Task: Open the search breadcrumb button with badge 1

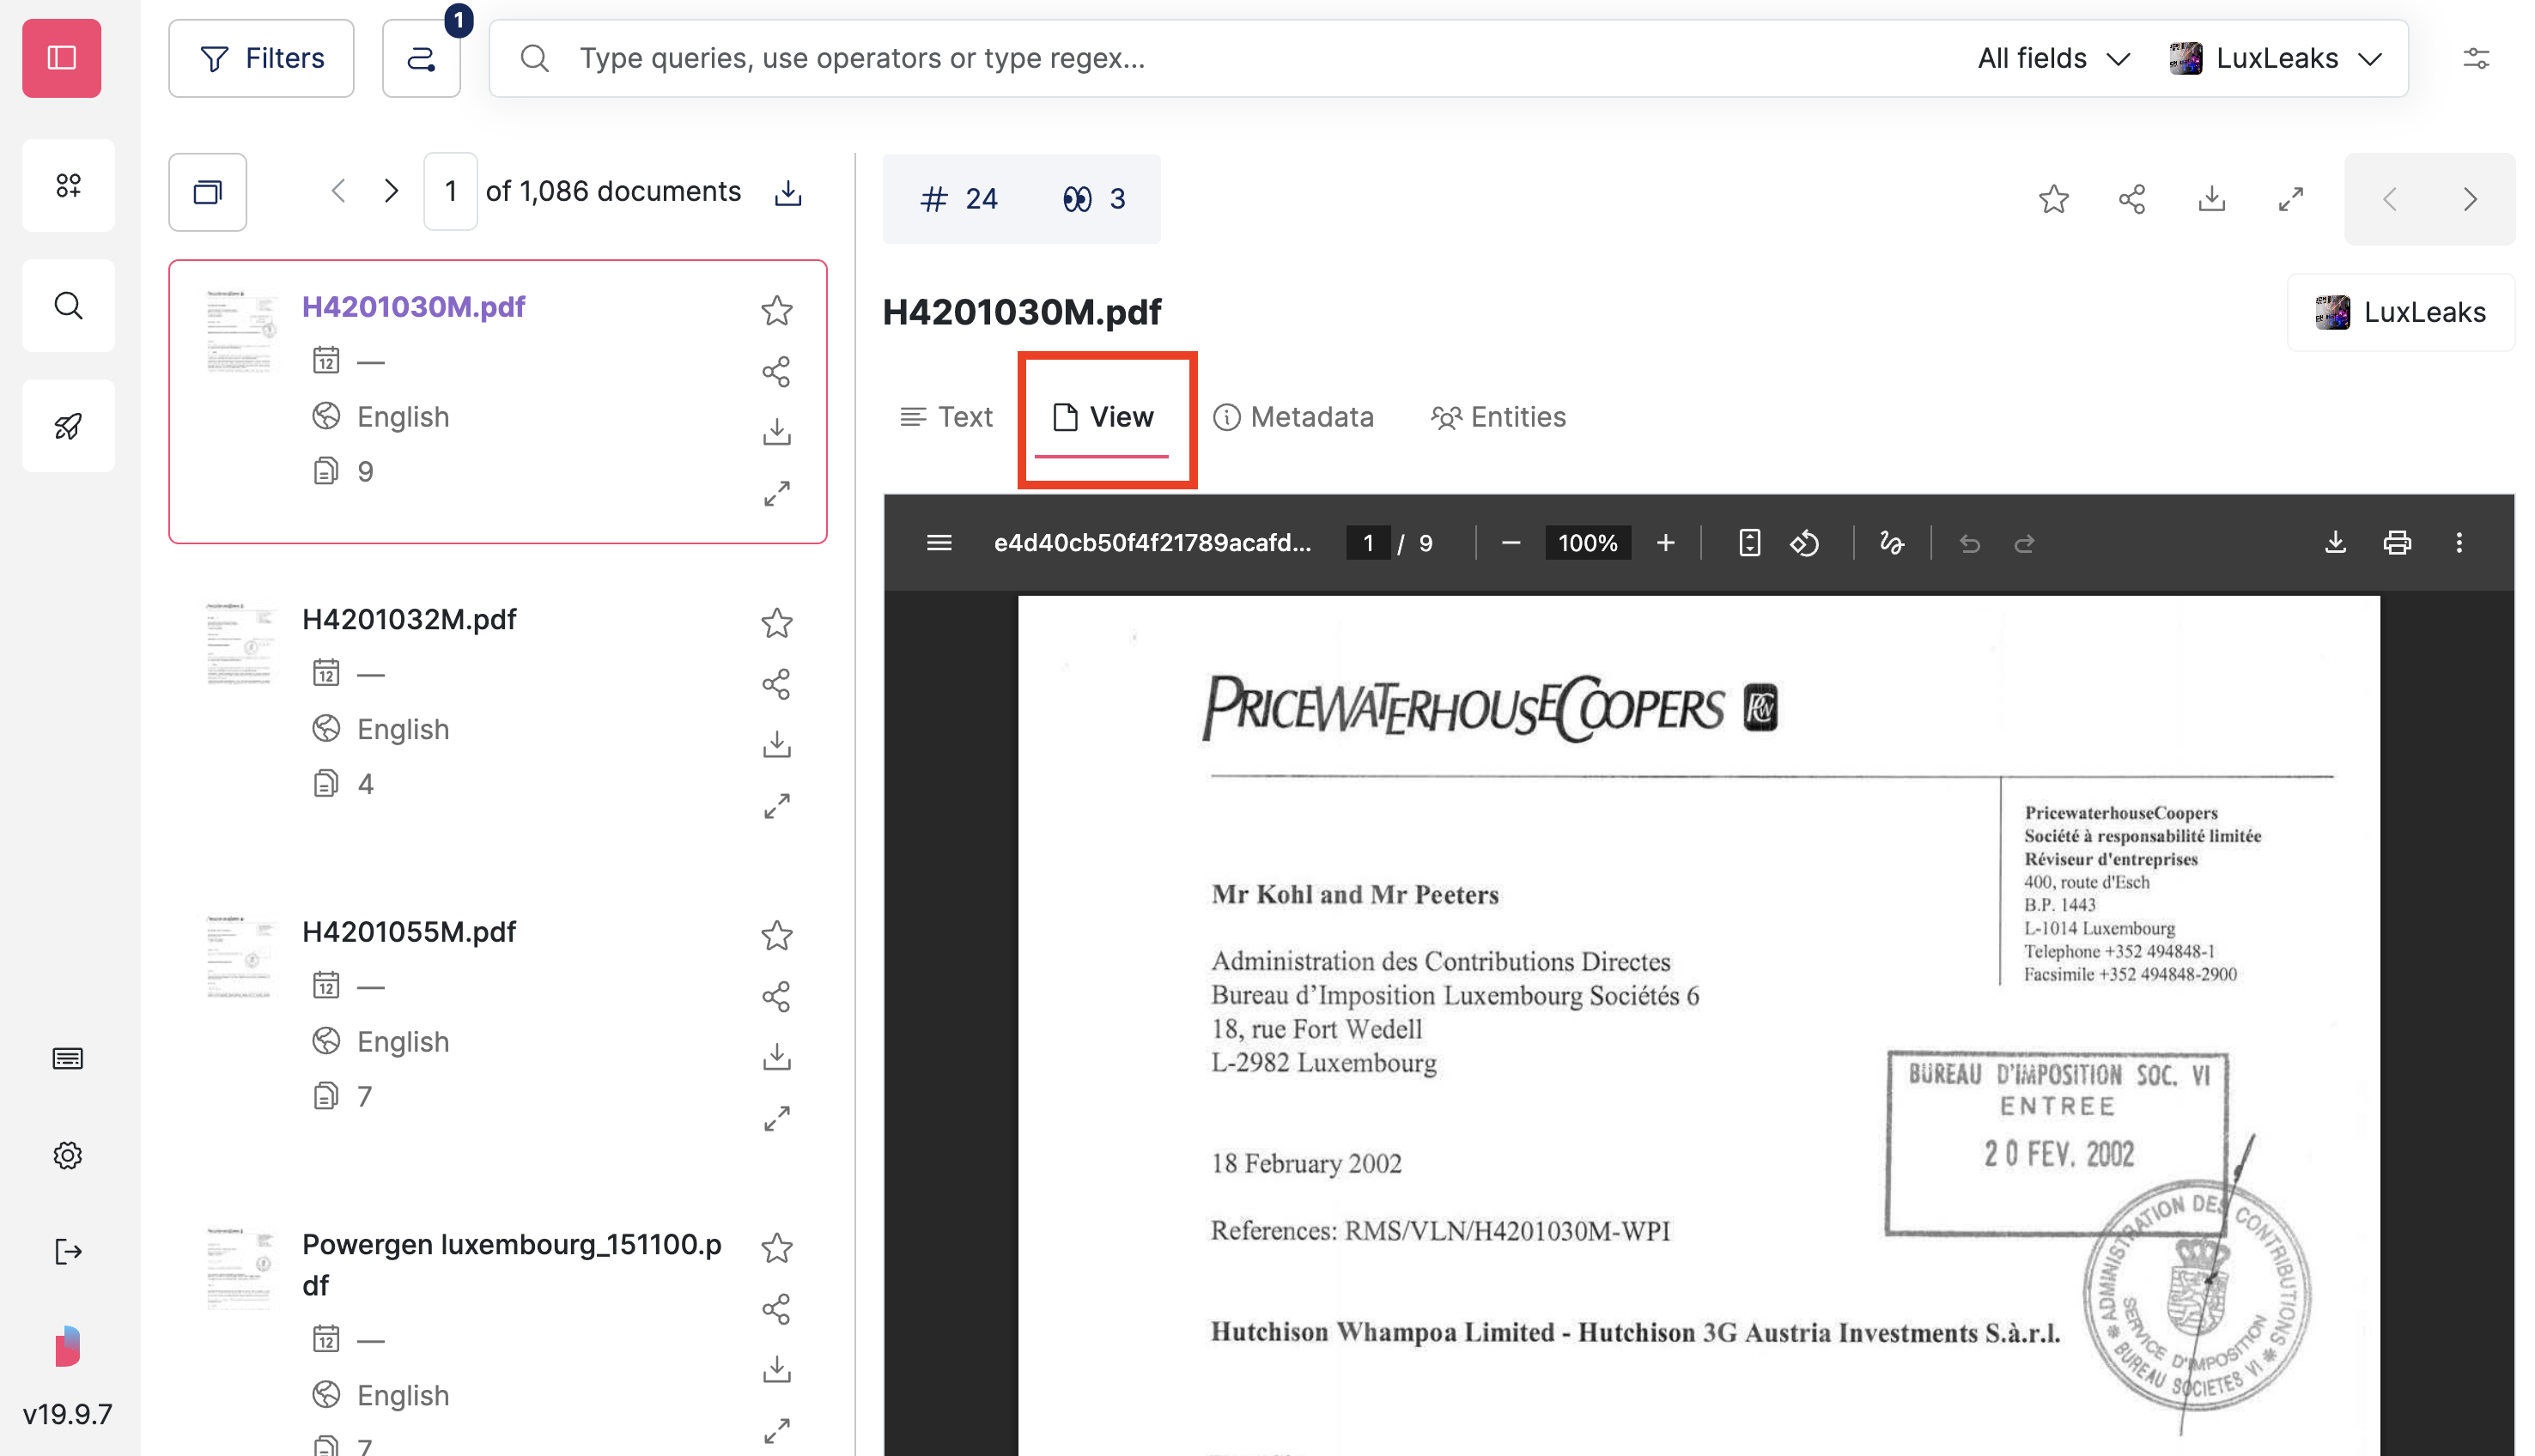Action: coord(421,58)
